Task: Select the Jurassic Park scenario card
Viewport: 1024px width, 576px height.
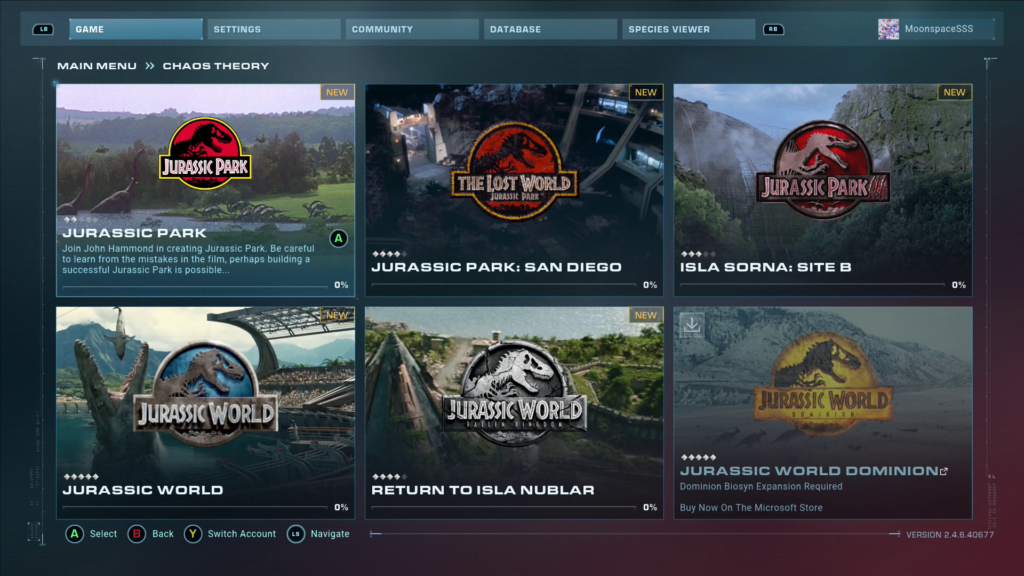Action: [206, 190]
